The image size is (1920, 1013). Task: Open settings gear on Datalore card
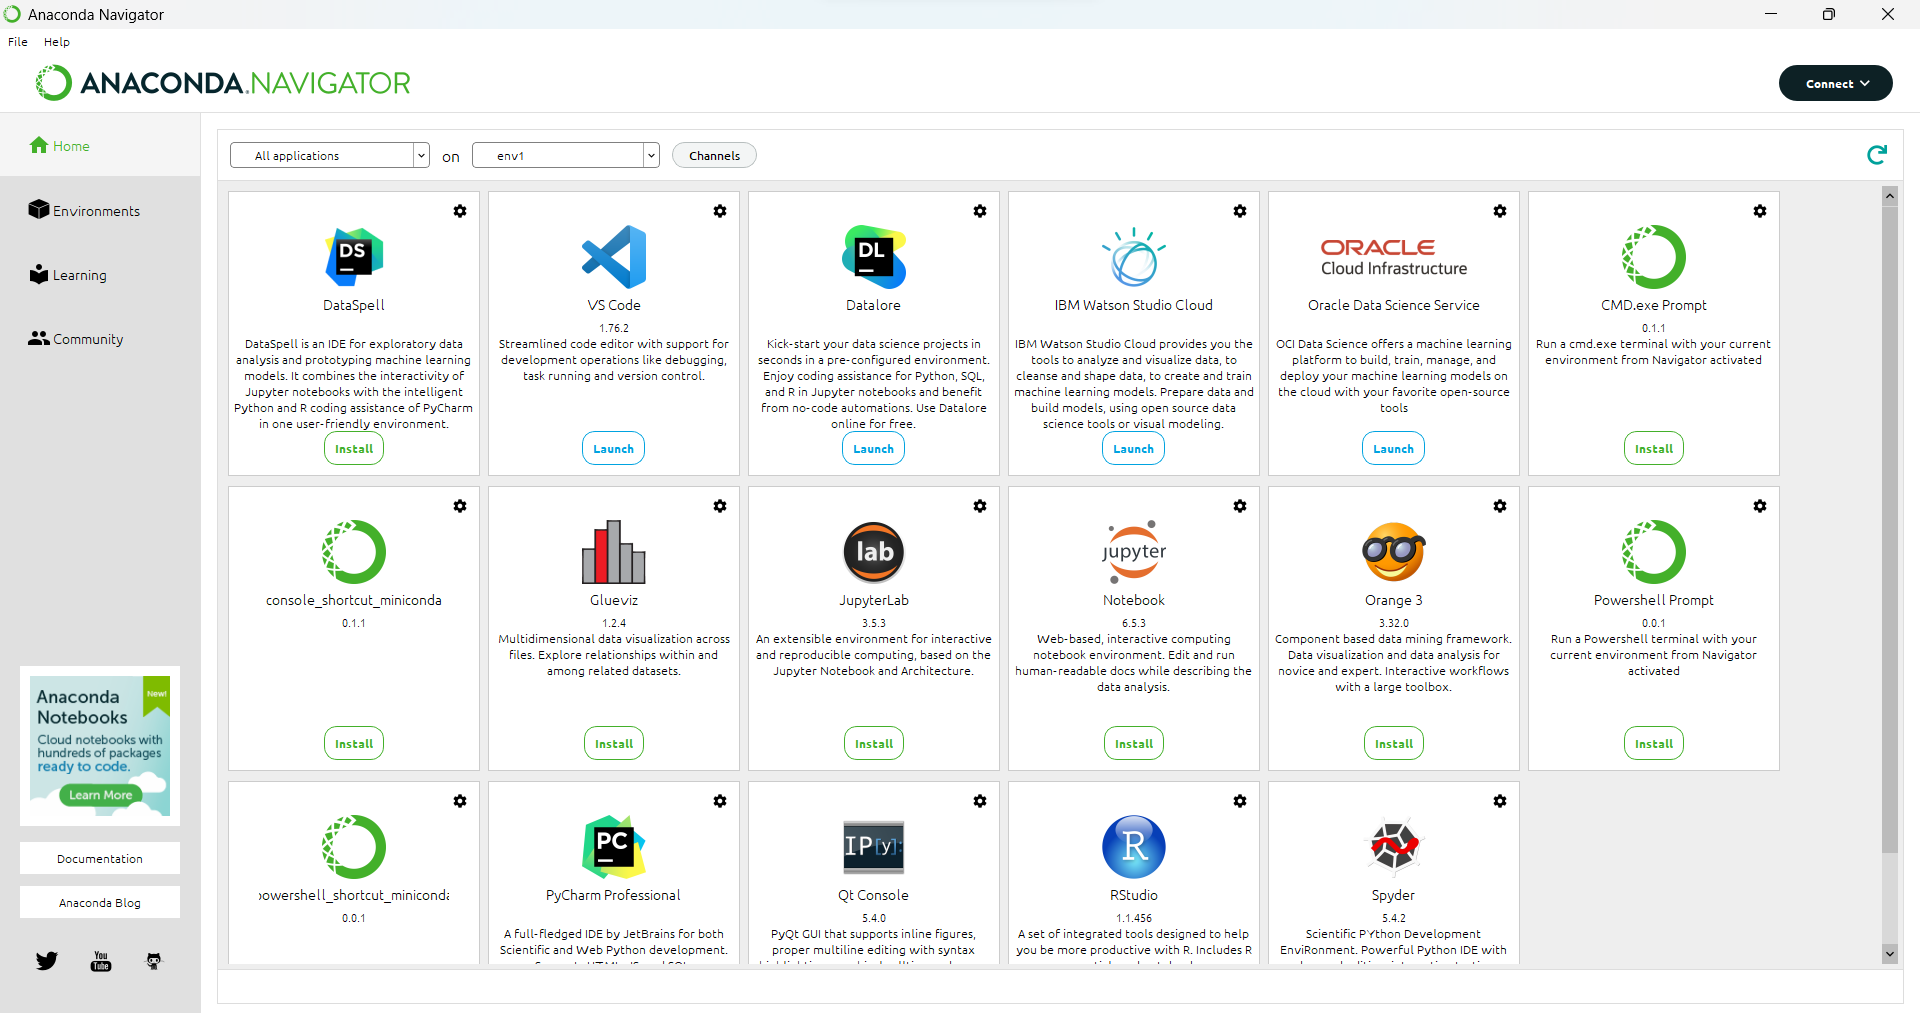[980, 211]
